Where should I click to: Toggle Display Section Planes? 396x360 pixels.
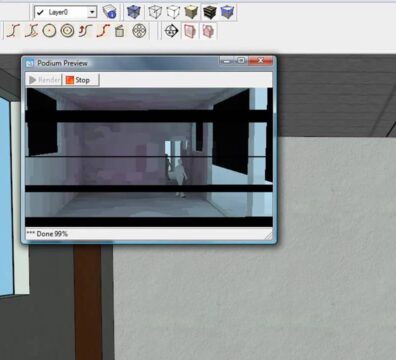click(190, 31)
